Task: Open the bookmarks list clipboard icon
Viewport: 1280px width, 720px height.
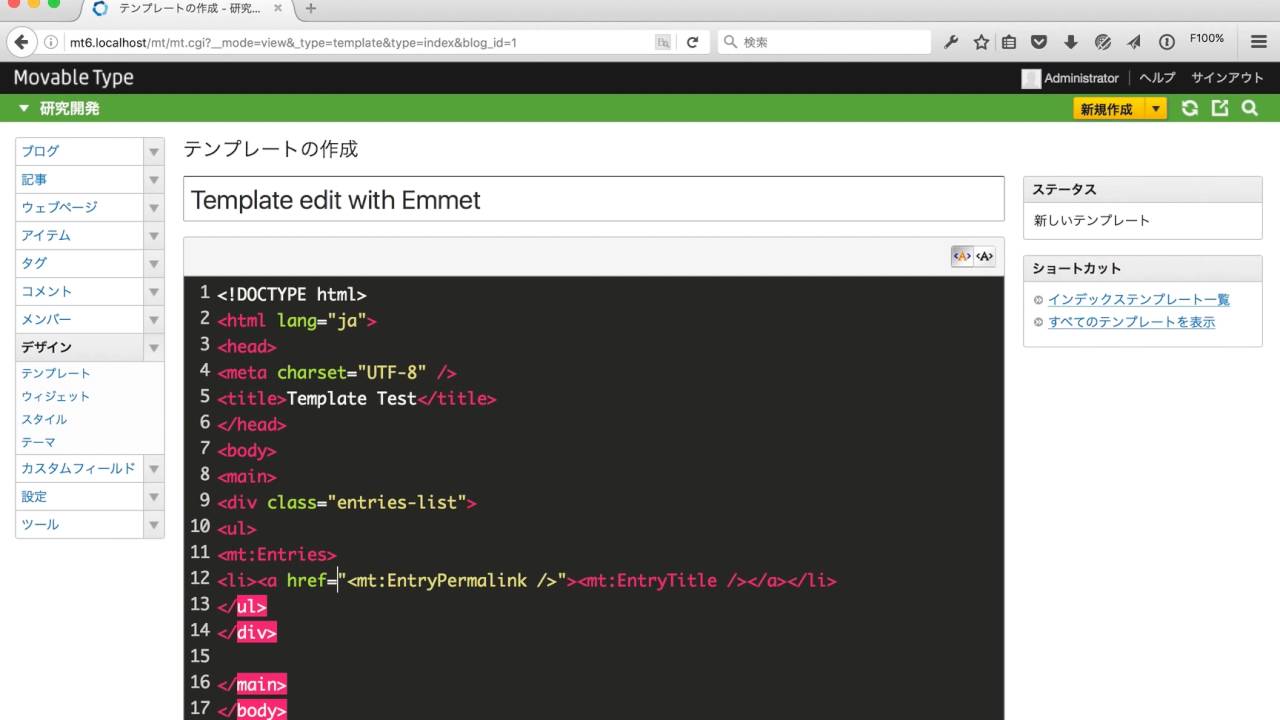Action: 1009,42
